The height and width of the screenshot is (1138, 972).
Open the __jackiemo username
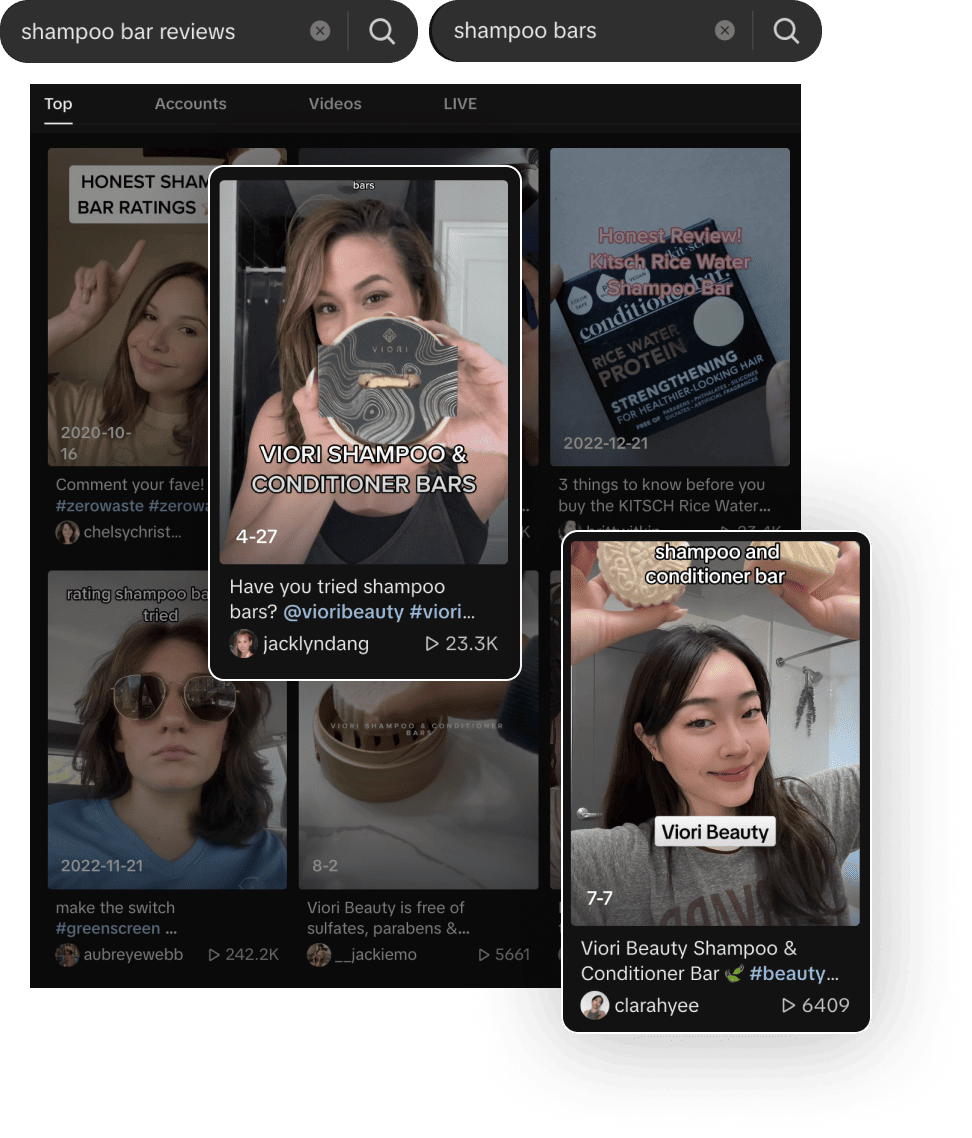(376, 954)
